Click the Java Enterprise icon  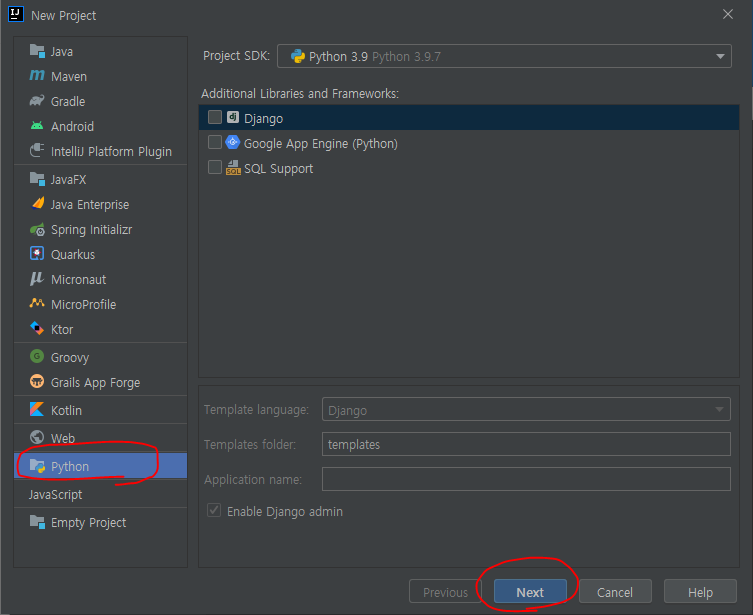click(x=38, y=204)
